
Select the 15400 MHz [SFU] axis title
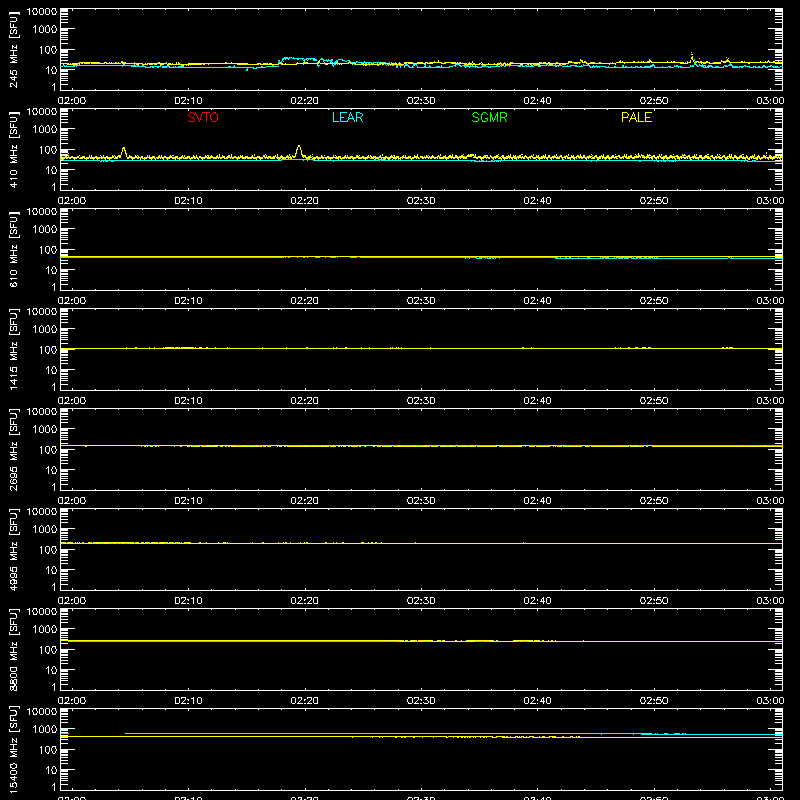coord(13,749)
